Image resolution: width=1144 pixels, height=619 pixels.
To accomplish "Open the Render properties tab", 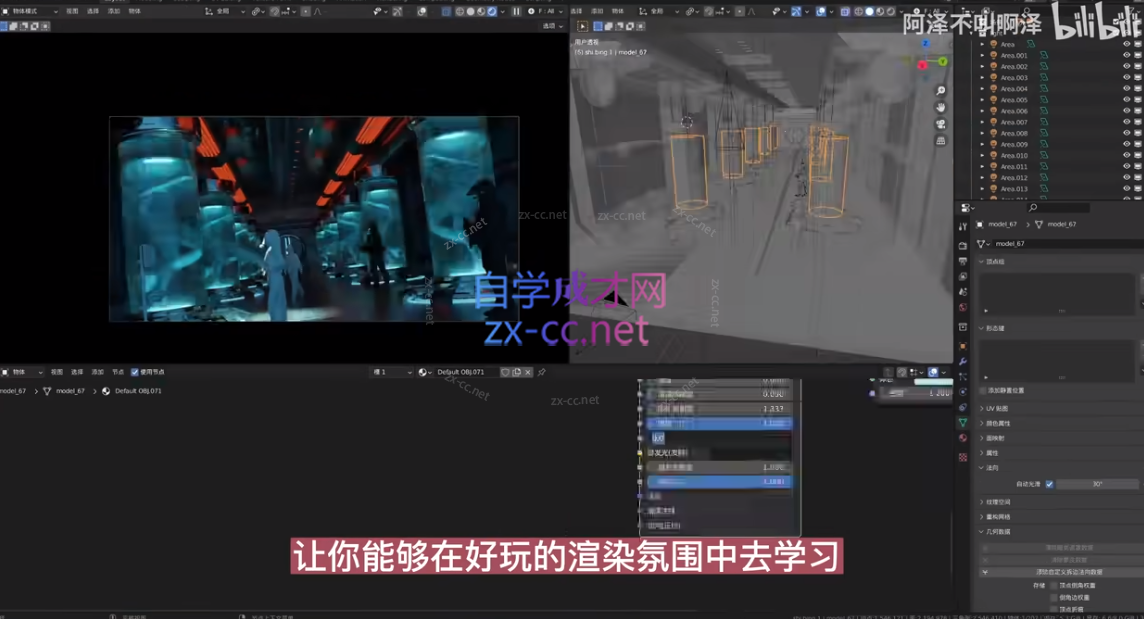I will point(963,246).
